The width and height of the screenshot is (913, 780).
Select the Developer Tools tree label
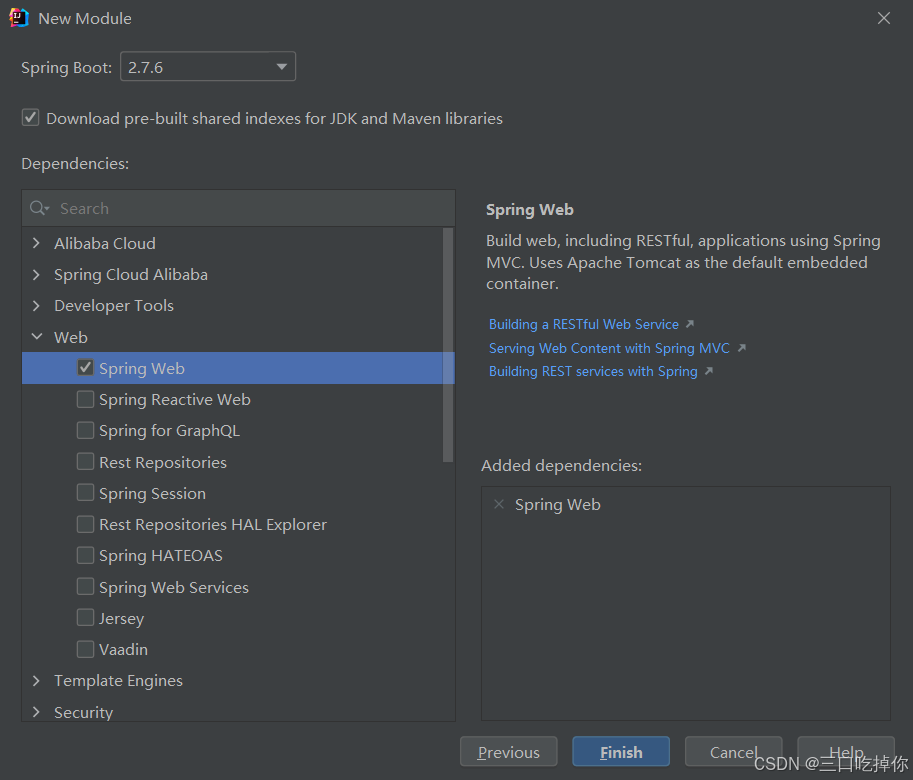point(114,306)
